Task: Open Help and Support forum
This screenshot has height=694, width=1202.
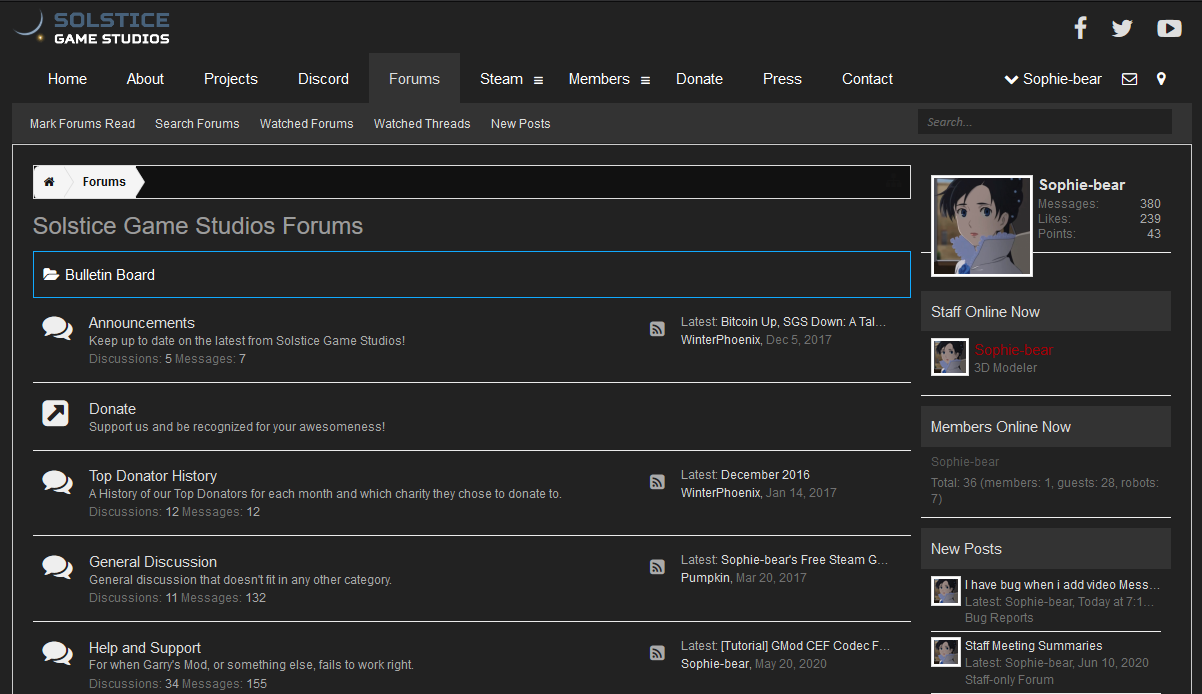Action: coord(145,648)
